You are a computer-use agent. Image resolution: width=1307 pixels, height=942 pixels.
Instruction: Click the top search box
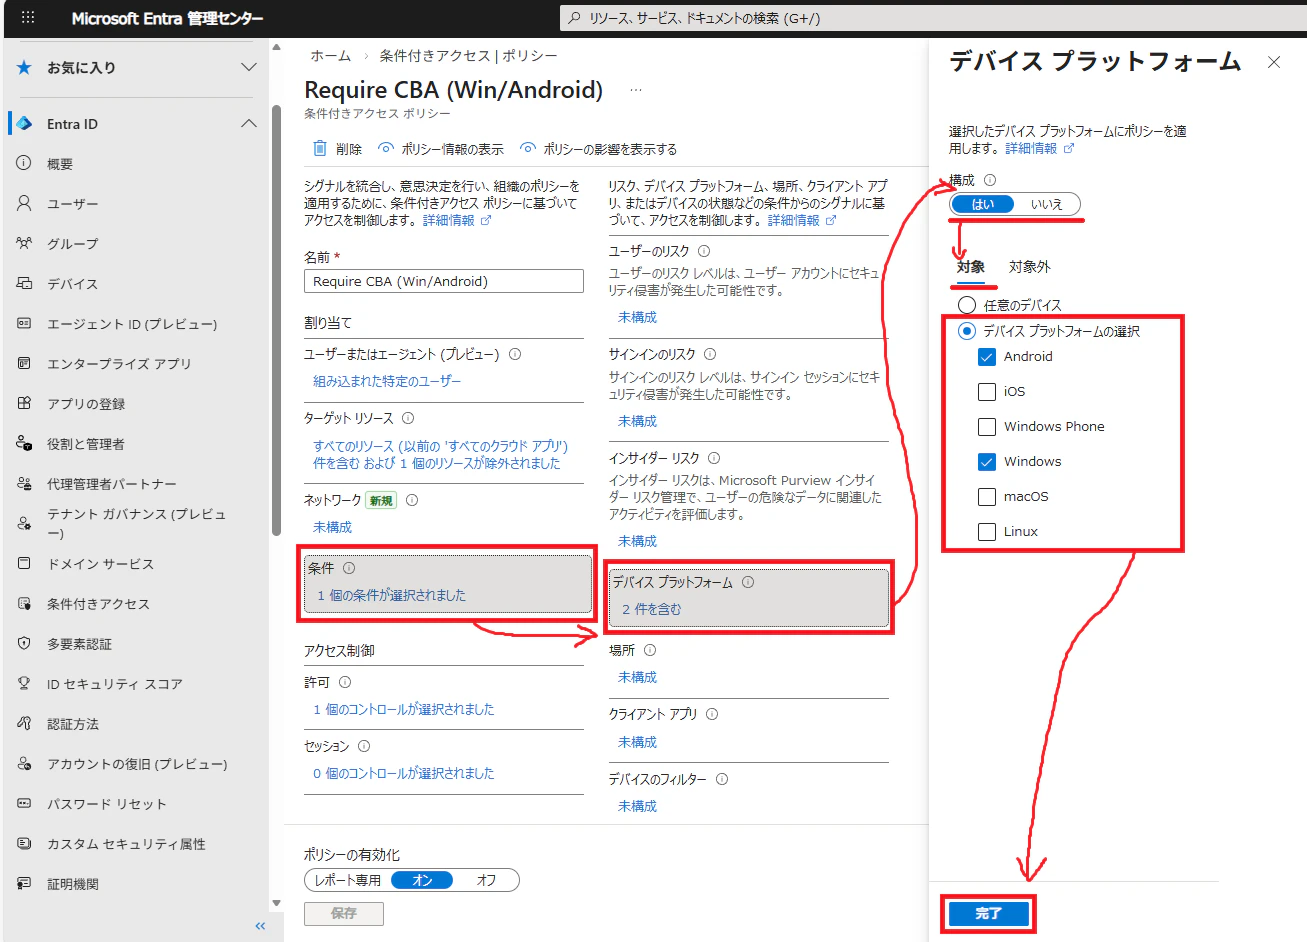click(932, 18)
